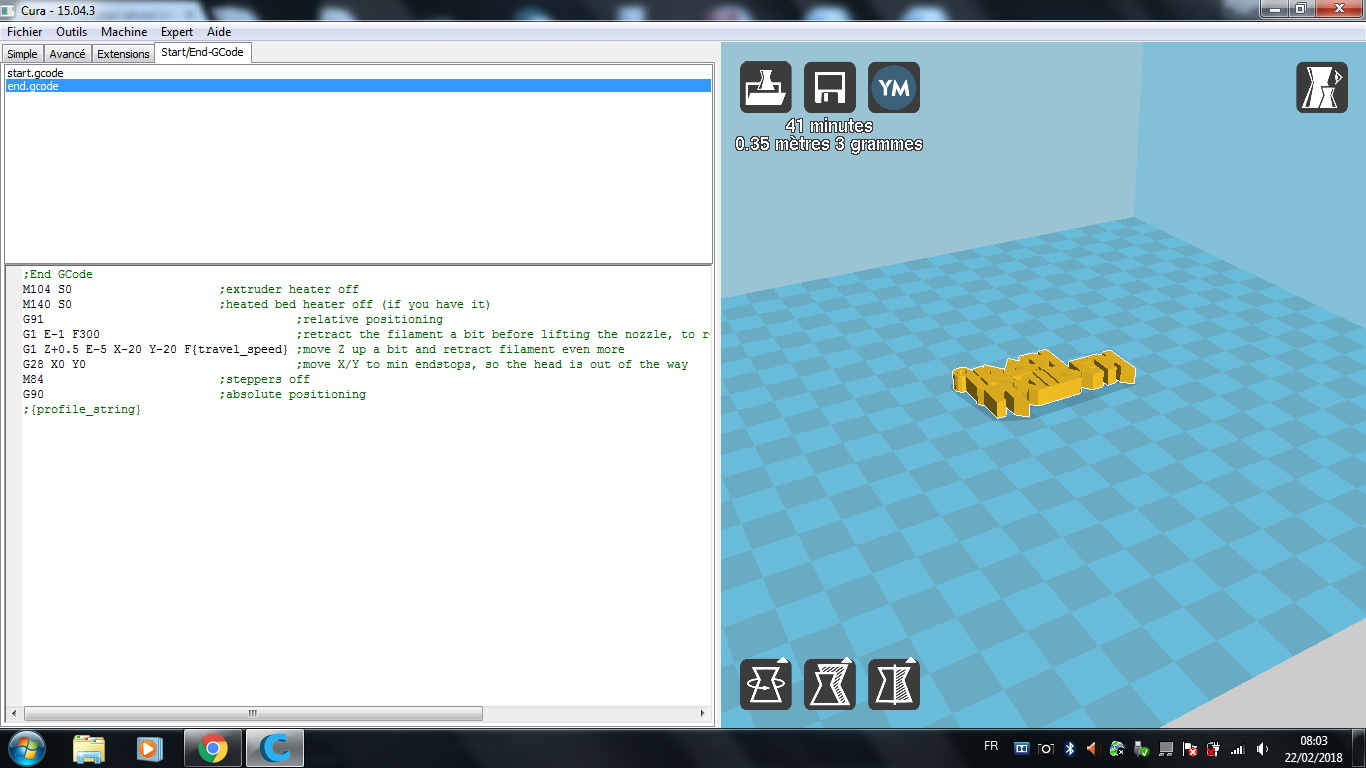1366x768 pixels.
Task: Click the horizontal scrollbar under the G-code editor
Action: click(x=362, y=714)
